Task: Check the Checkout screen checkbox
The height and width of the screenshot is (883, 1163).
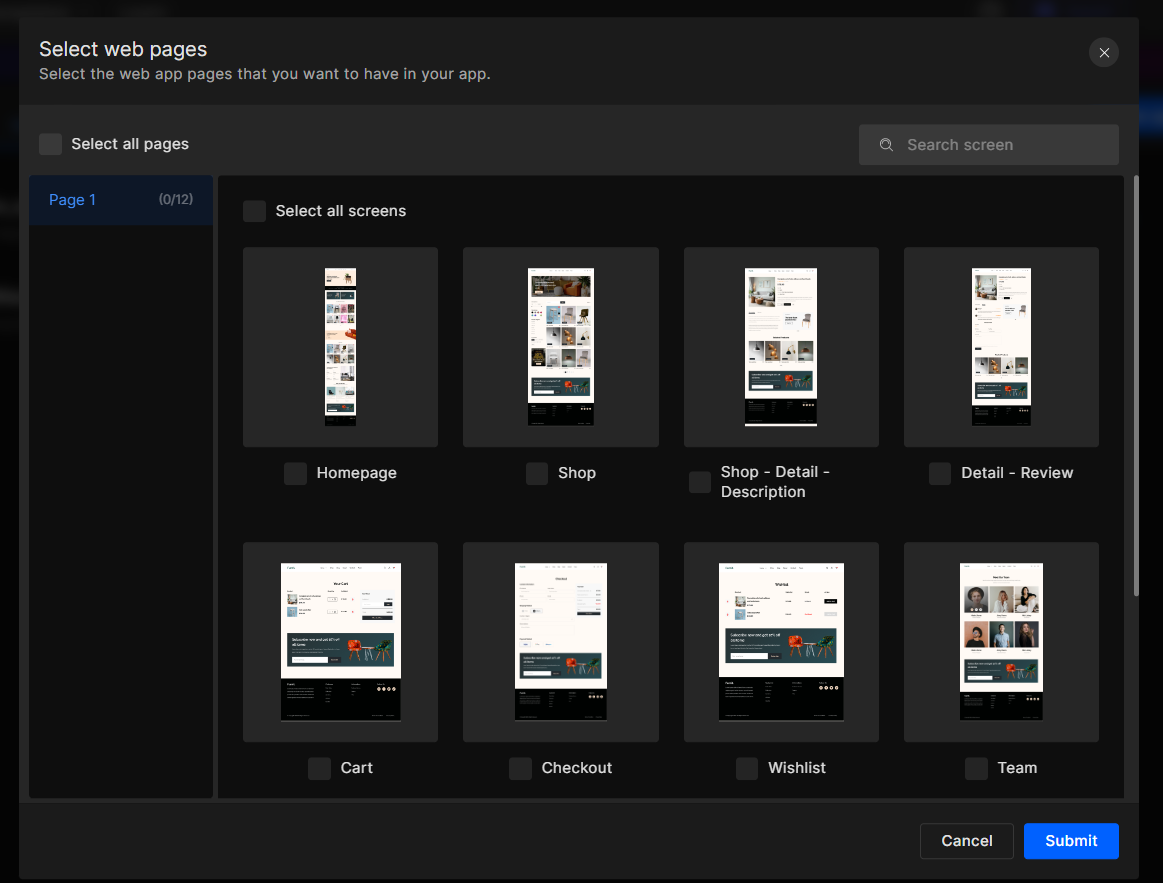Action: coord(519,768)
